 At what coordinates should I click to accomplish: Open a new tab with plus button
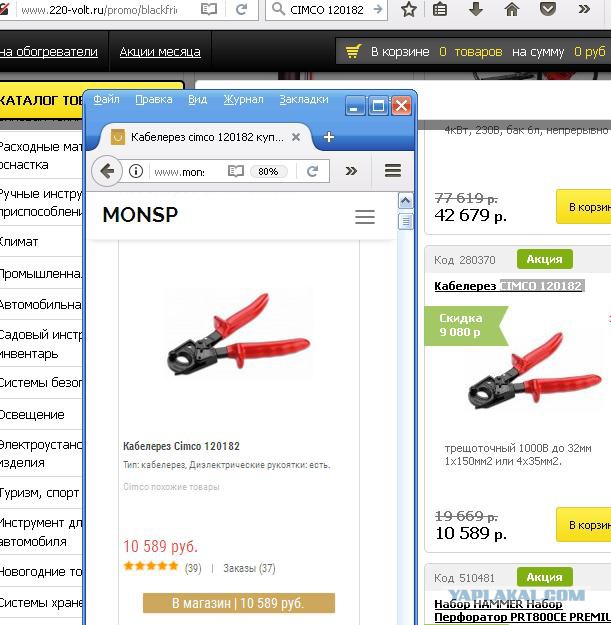pos(329,137)
